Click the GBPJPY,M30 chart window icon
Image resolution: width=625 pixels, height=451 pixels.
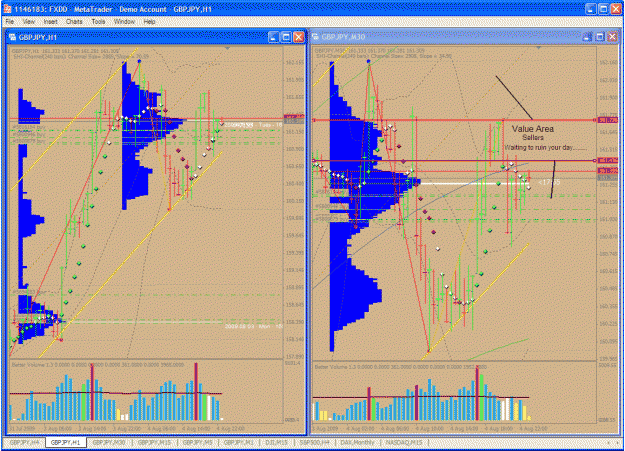(x=316, y=37)
